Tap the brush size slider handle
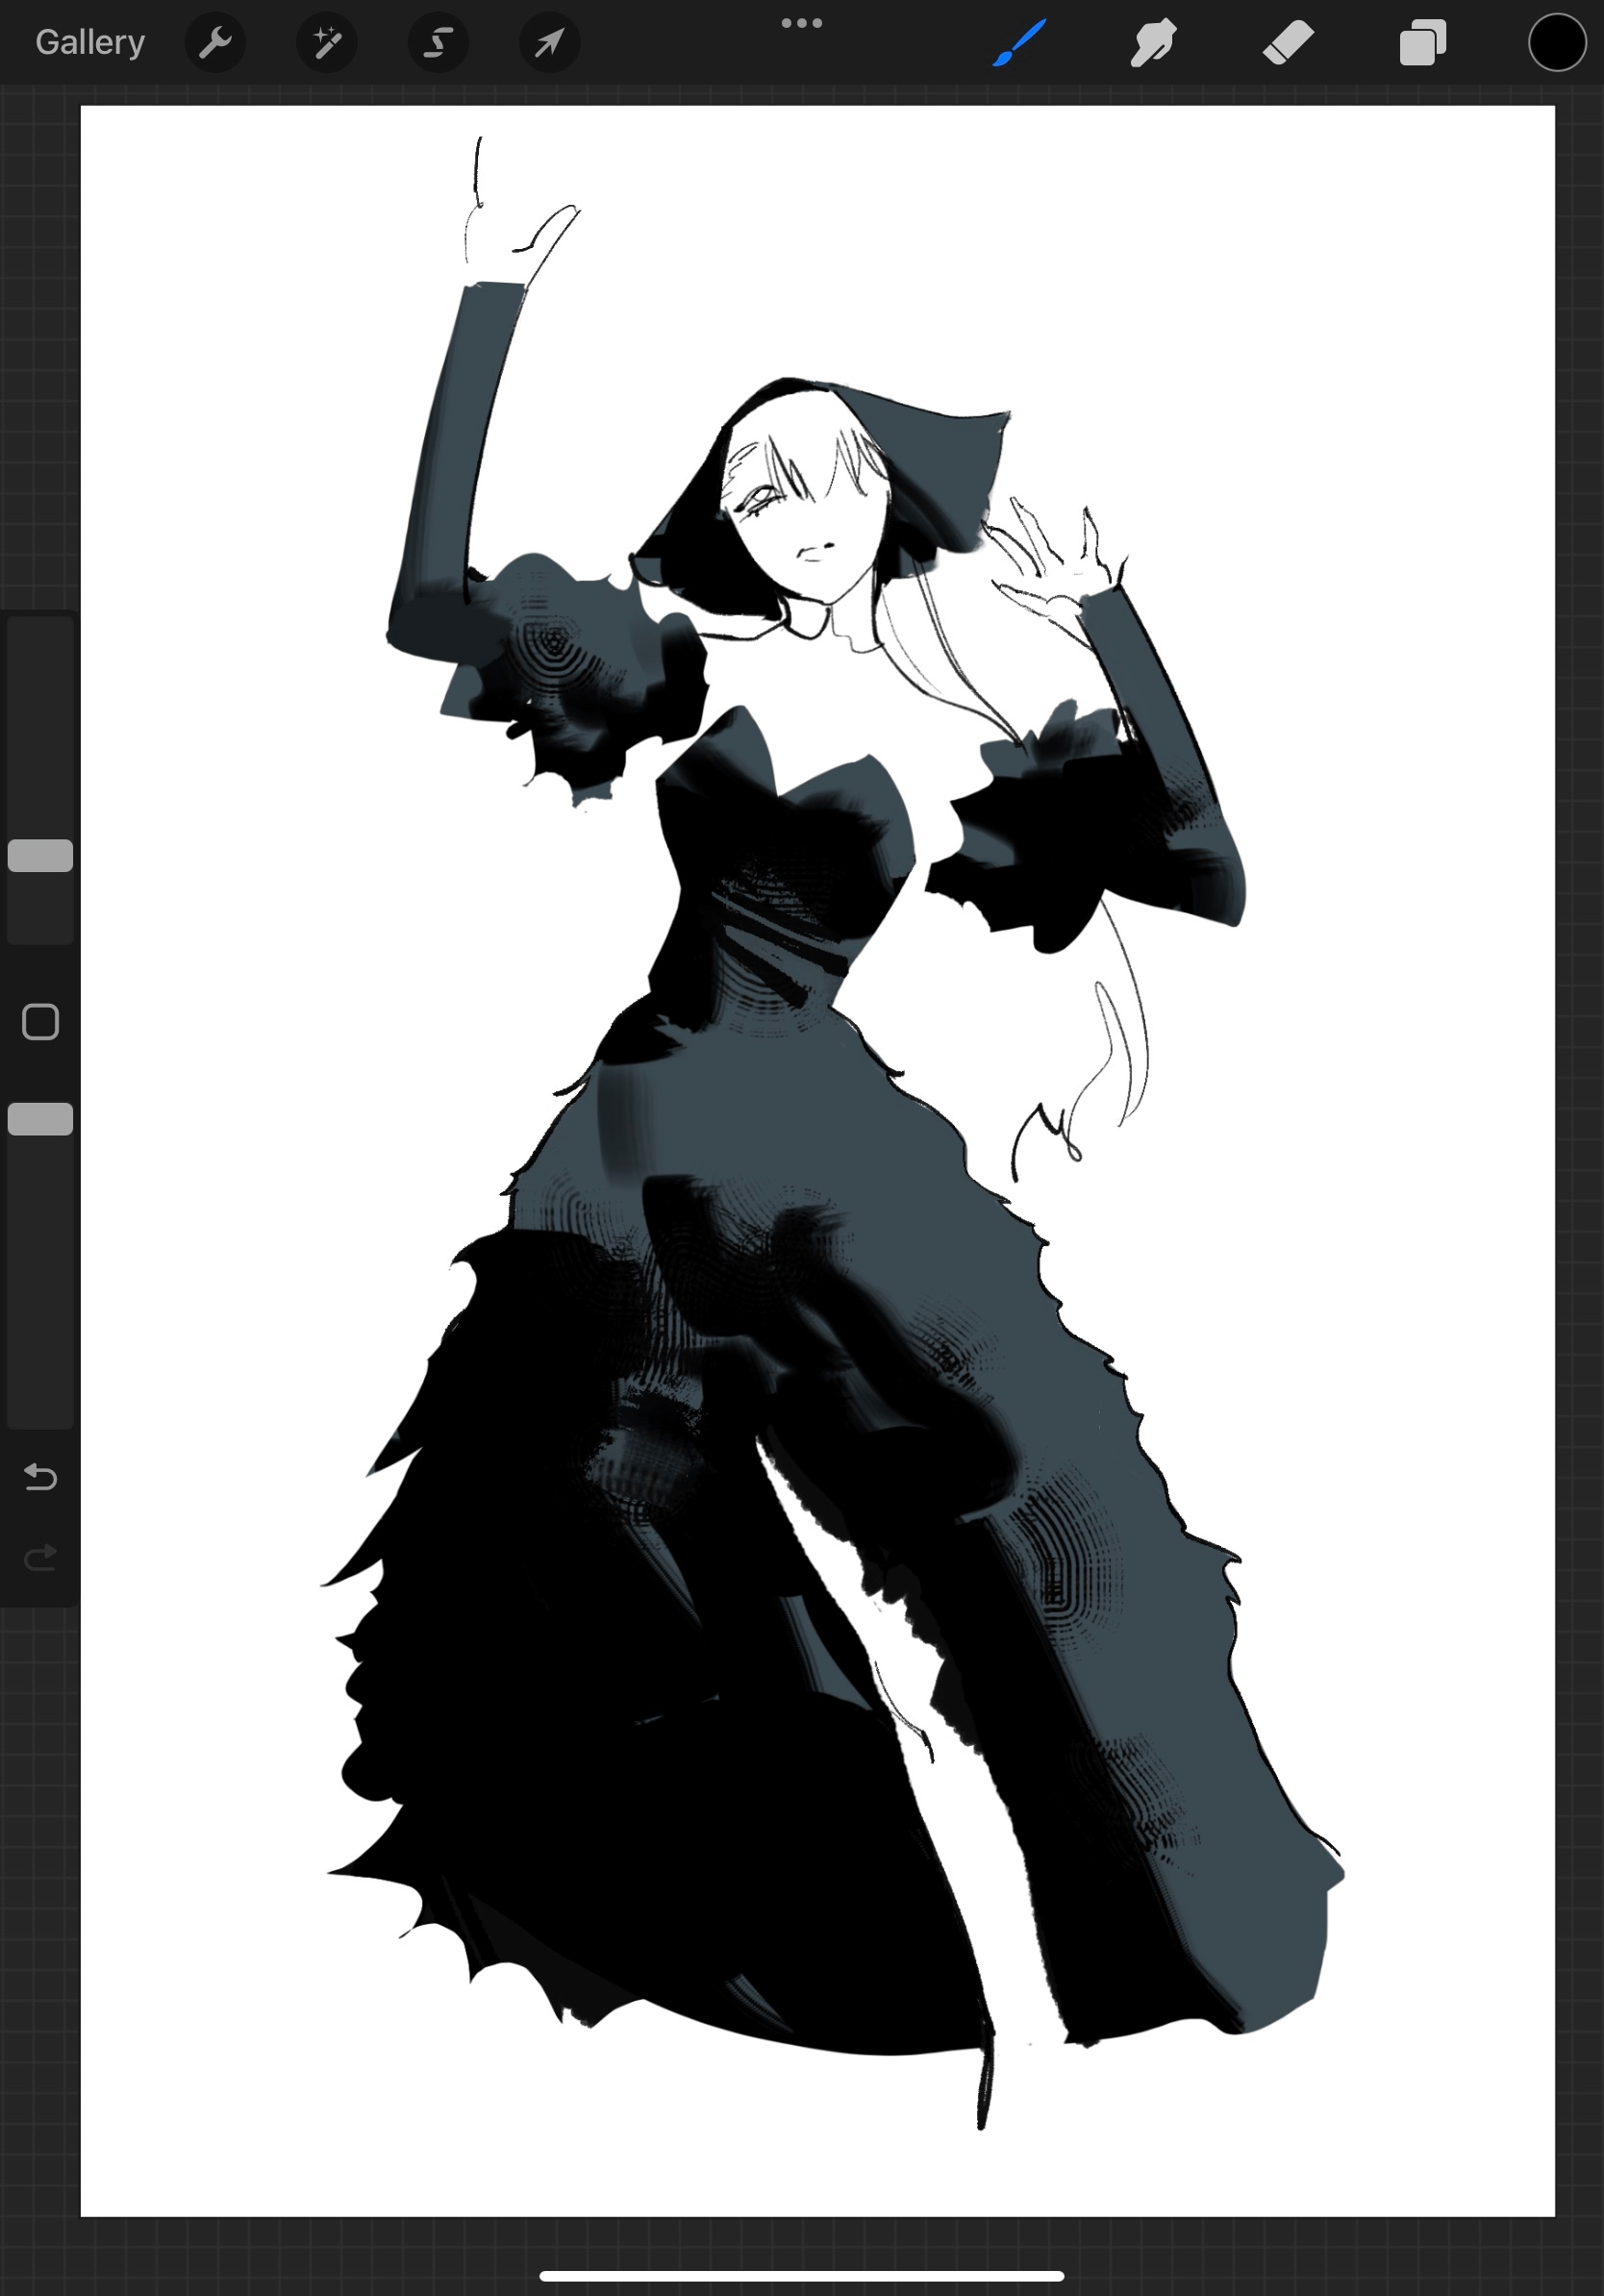 tap(40, 855)
